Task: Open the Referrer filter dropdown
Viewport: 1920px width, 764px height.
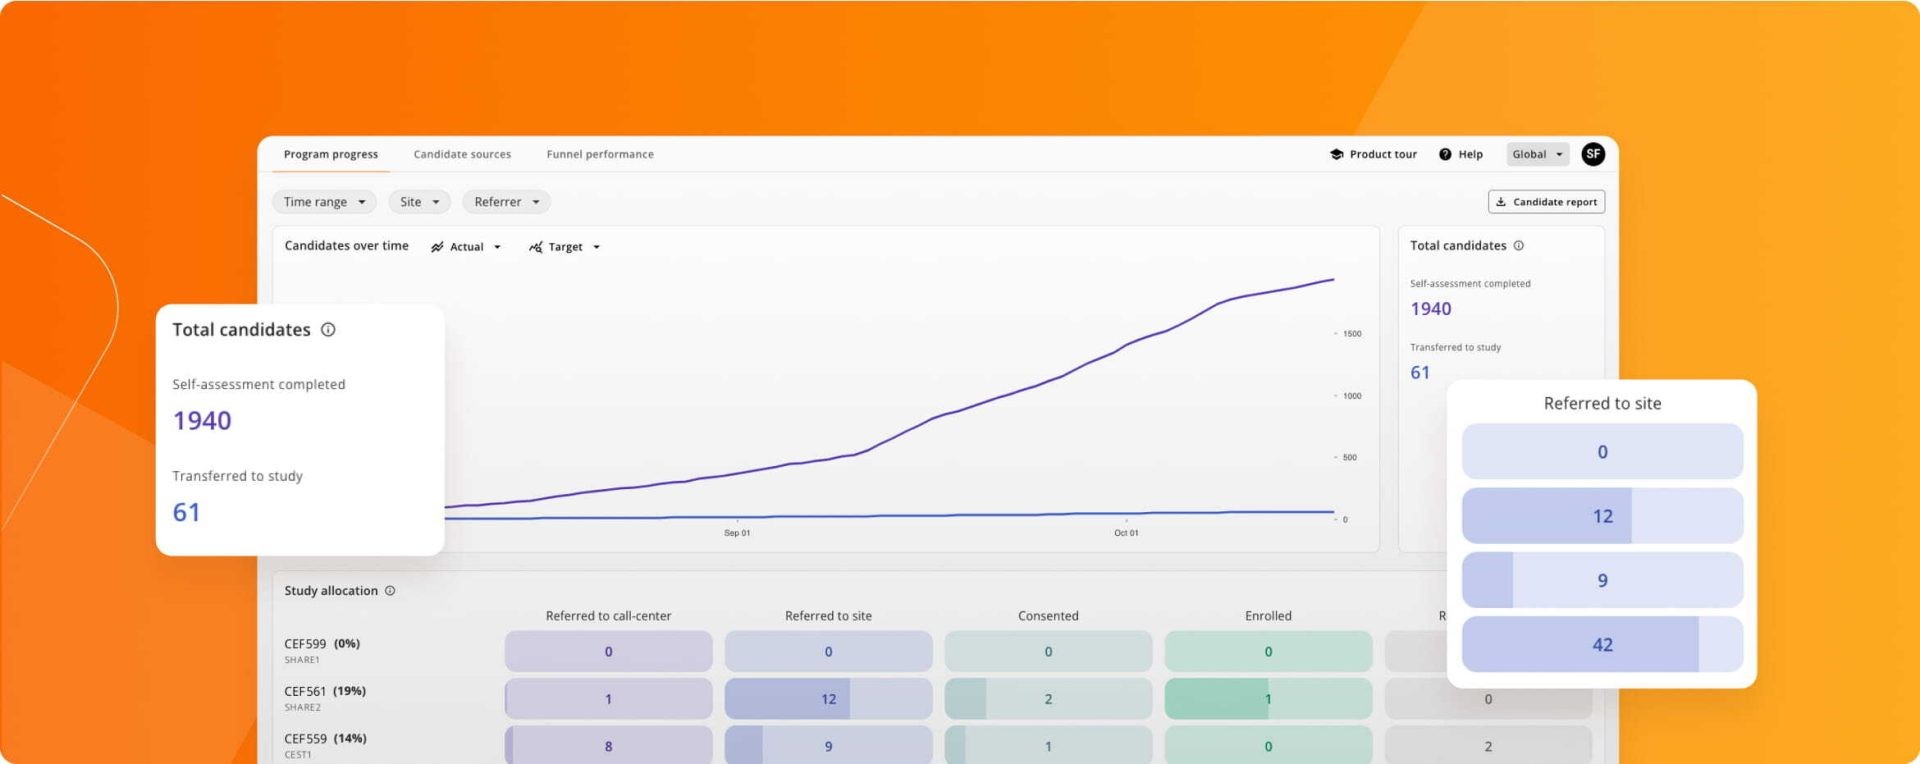Action: coord(506,202)
